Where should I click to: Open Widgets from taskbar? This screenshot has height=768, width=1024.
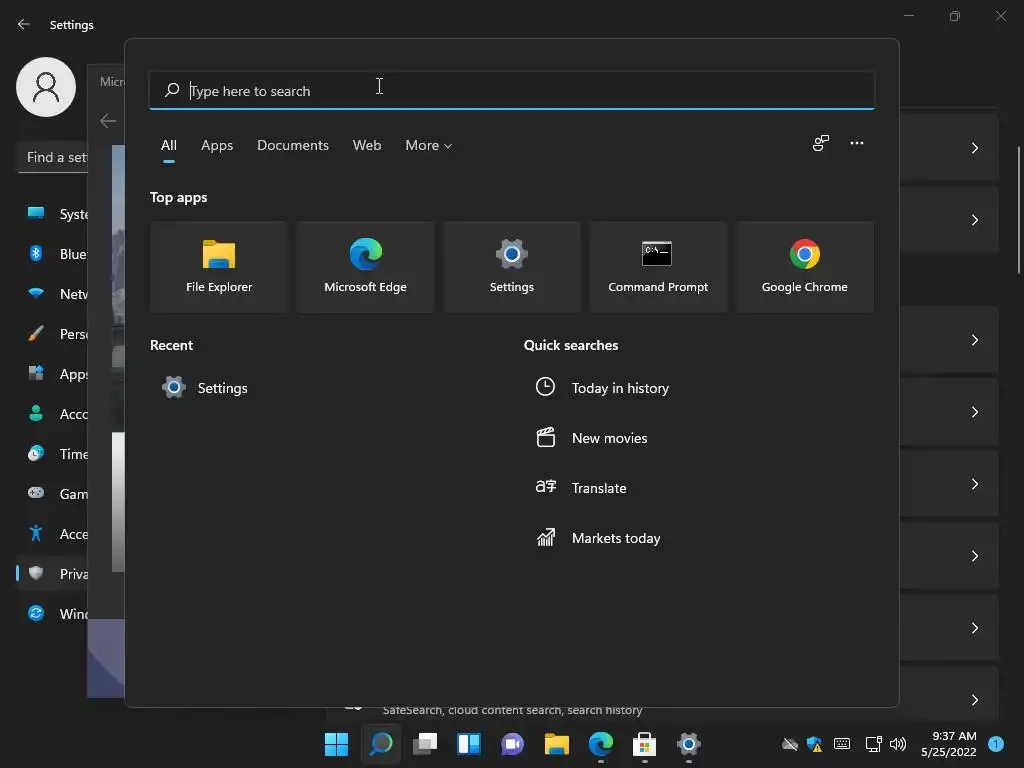tap(469, 744)
